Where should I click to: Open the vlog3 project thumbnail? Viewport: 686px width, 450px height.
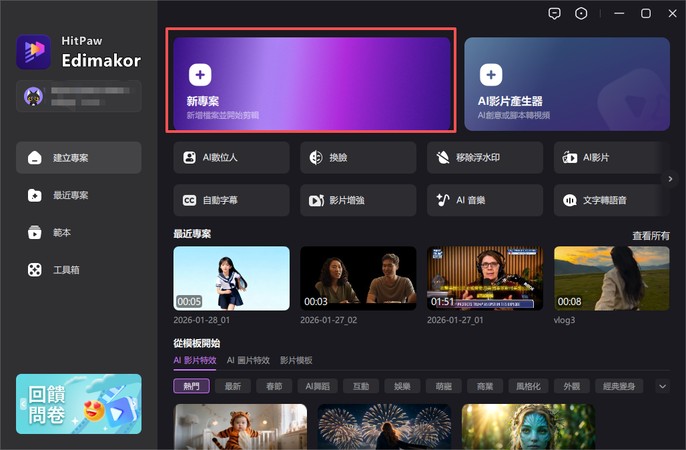pyautogui.click(x=612, y=279)
